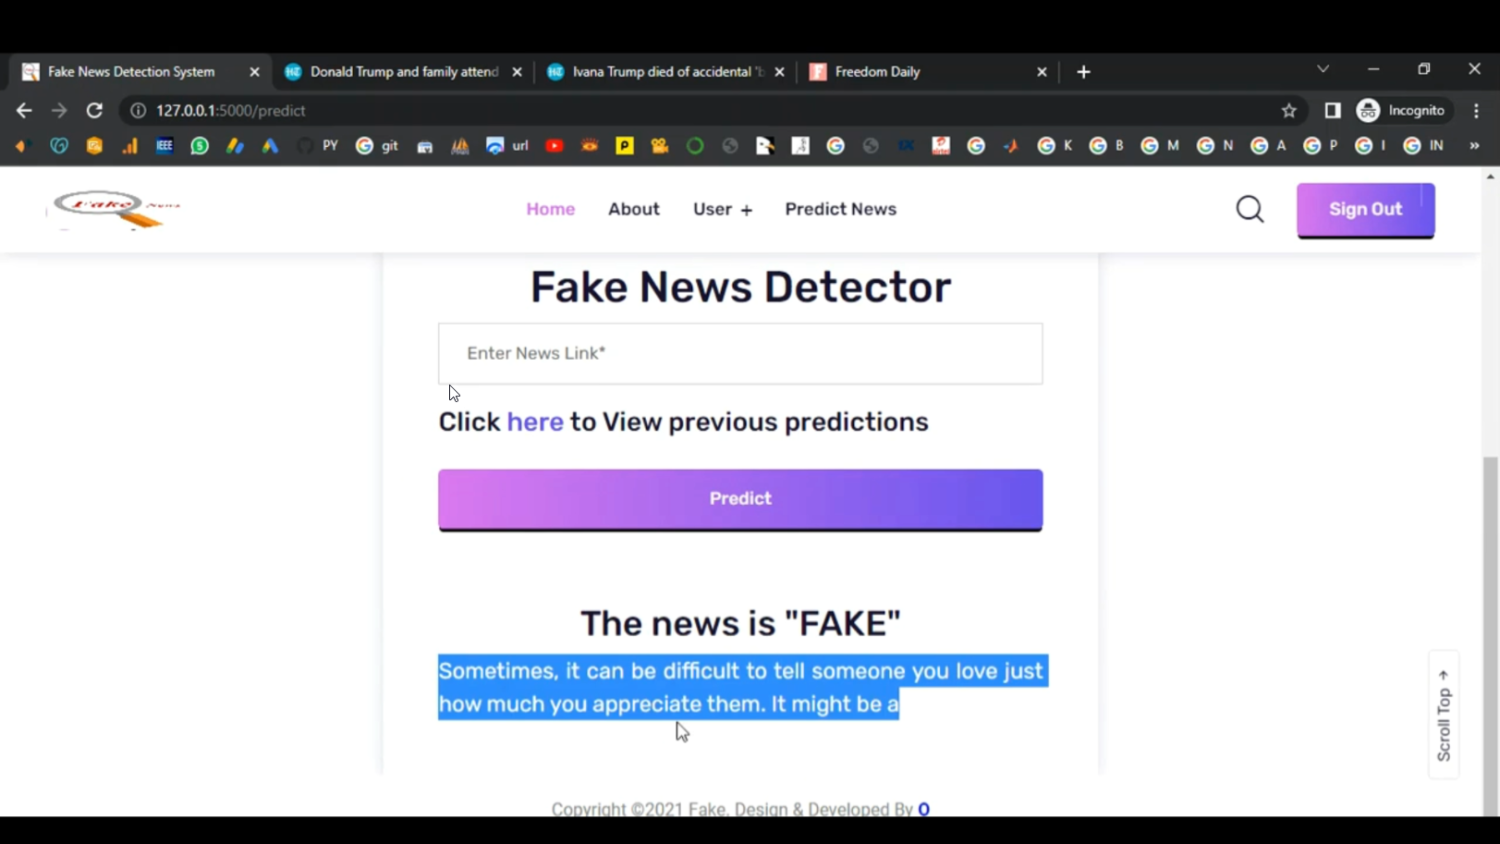Reload the current page
This screenshot has width=1500, height=844.
(x=94, y=110)
